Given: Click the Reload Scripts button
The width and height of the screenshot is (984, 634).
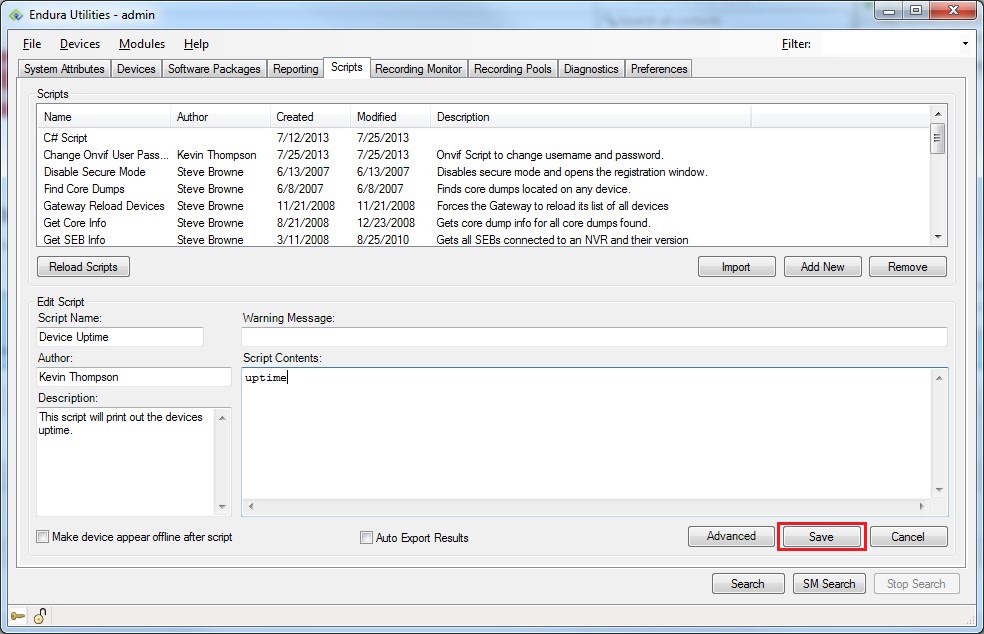Looking at the screenshot, I should click(83, 266).
